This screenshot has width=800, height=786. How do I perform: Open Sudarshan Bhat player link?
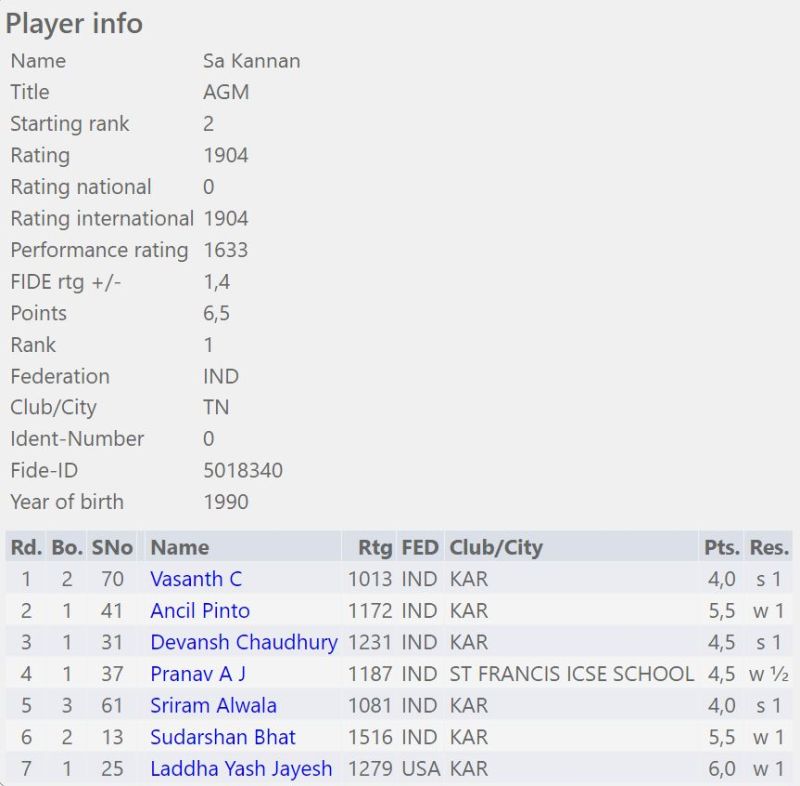pyautogui.click(x=223, y=738)
